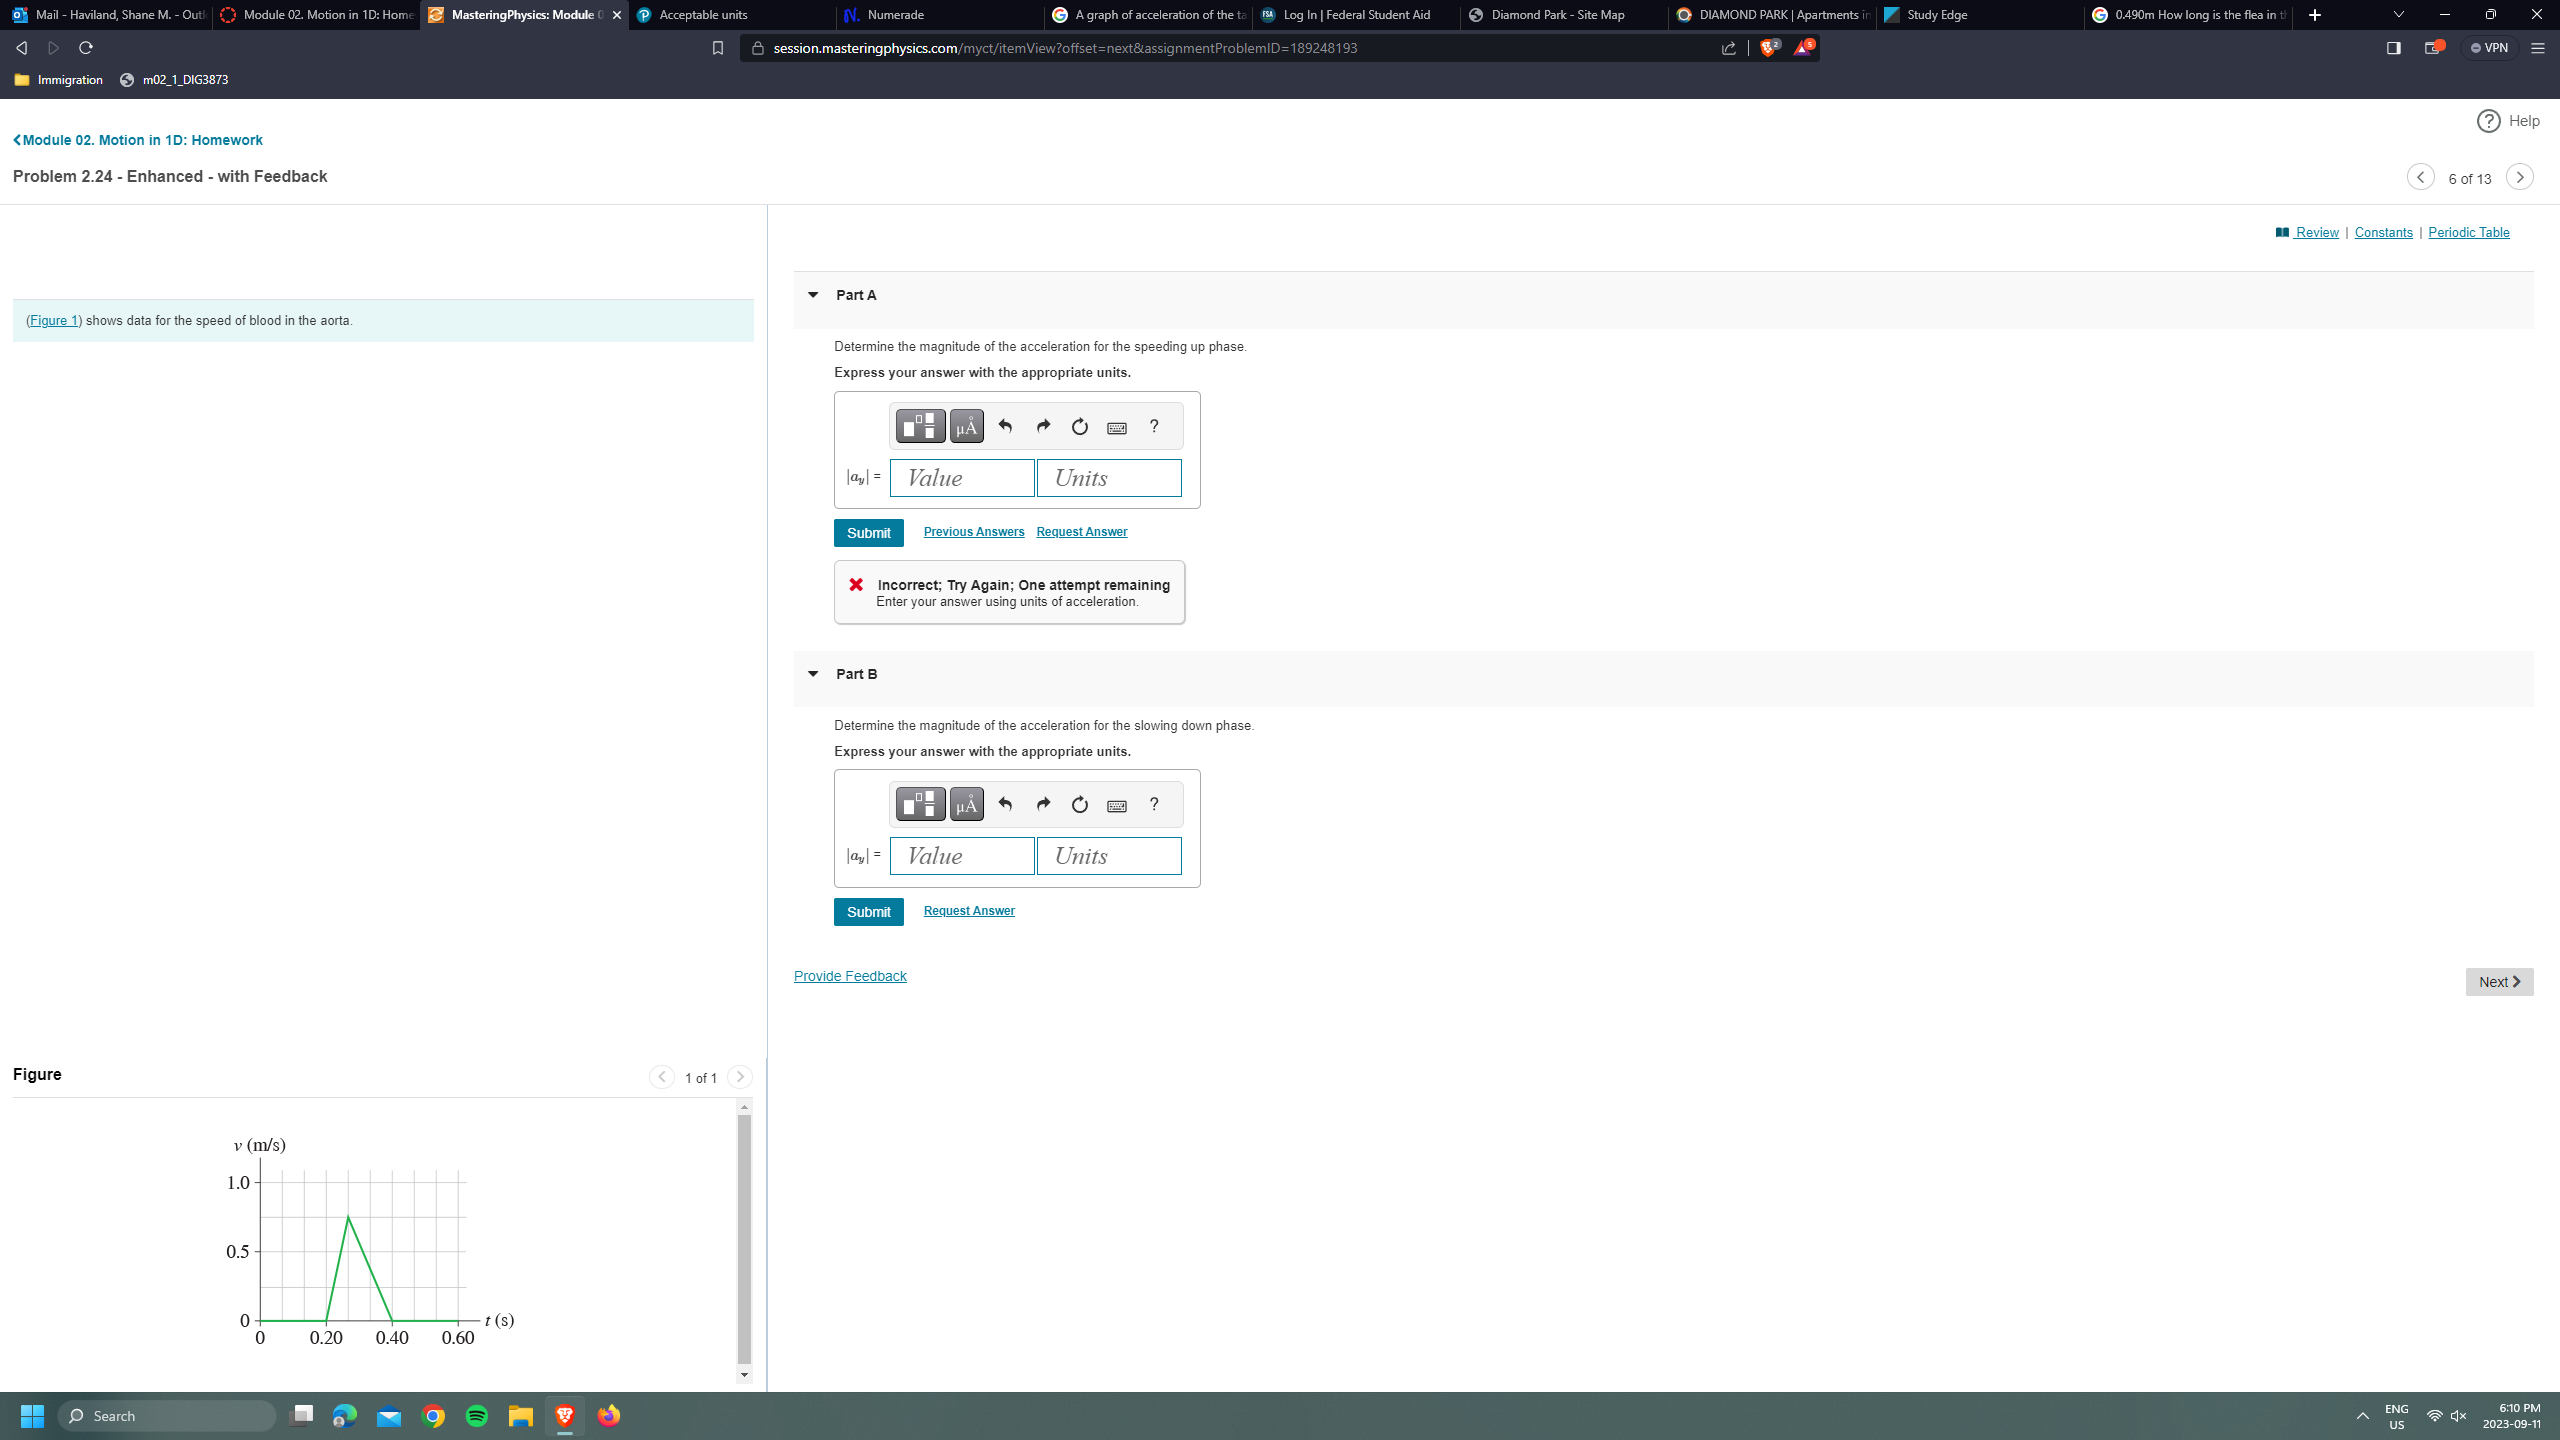Click the redo arrow in Part B toolbar
The image size is (2560, 1440).
pyautogui.click(x=1043, y=805)
